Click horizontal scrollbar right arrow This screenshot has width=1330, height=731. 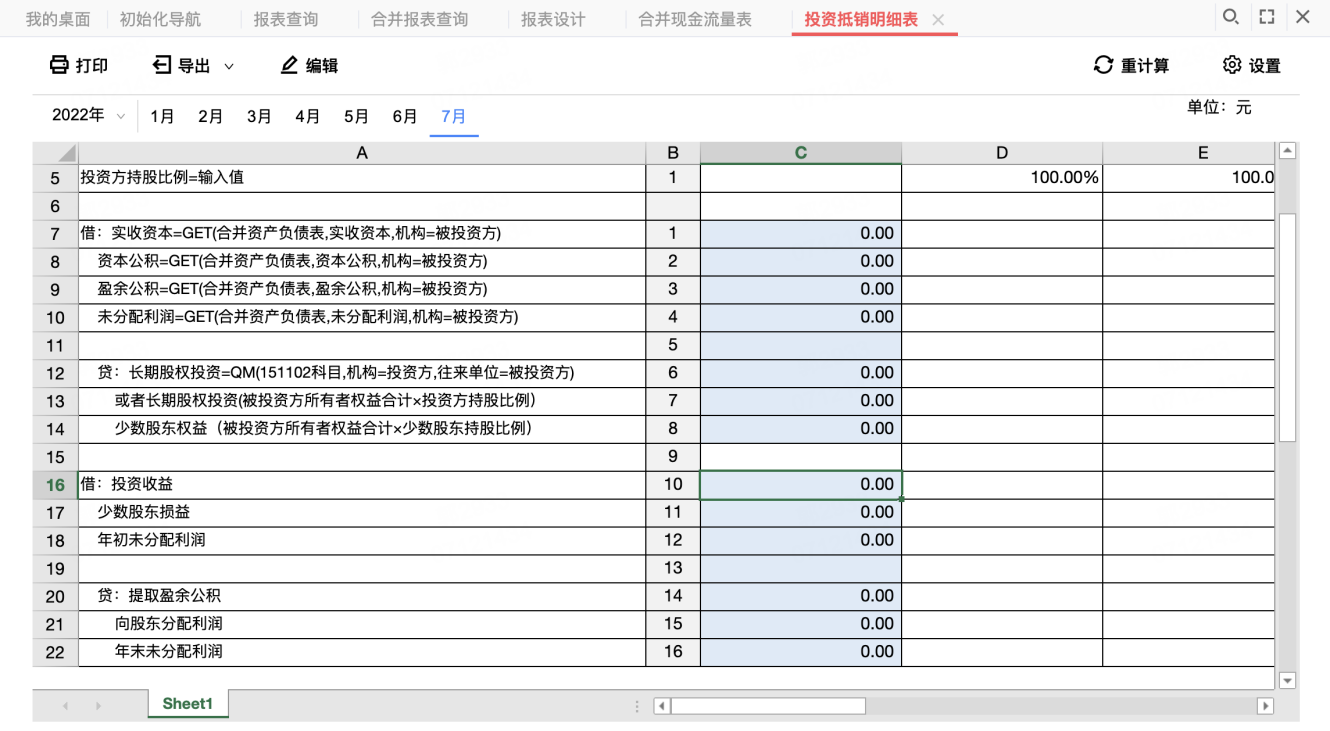click(x=1266, y=706)
